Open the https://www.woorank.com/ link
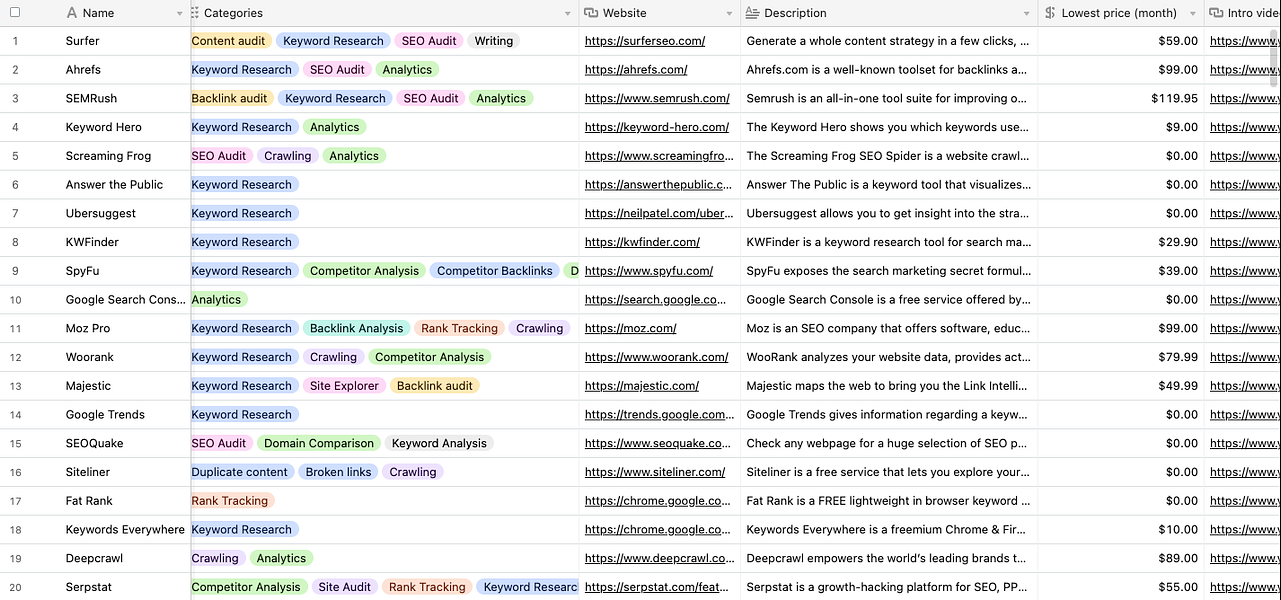Image resolution: width=1281 pixels, height=600 pixels. [x=656, y=357]
